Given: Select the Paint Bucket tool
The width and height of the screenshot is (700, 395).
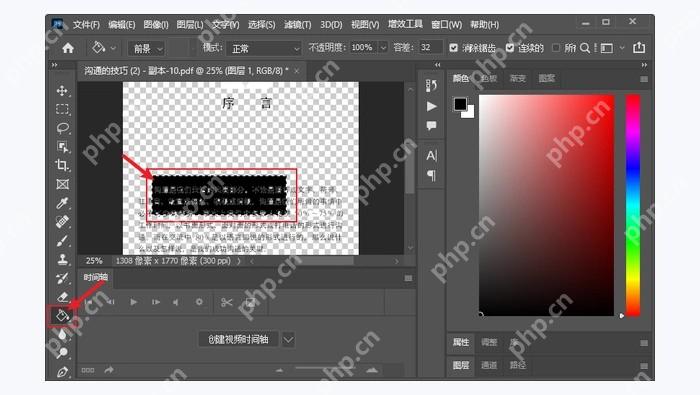Looking at the screenshot, I should click(62, 316).
